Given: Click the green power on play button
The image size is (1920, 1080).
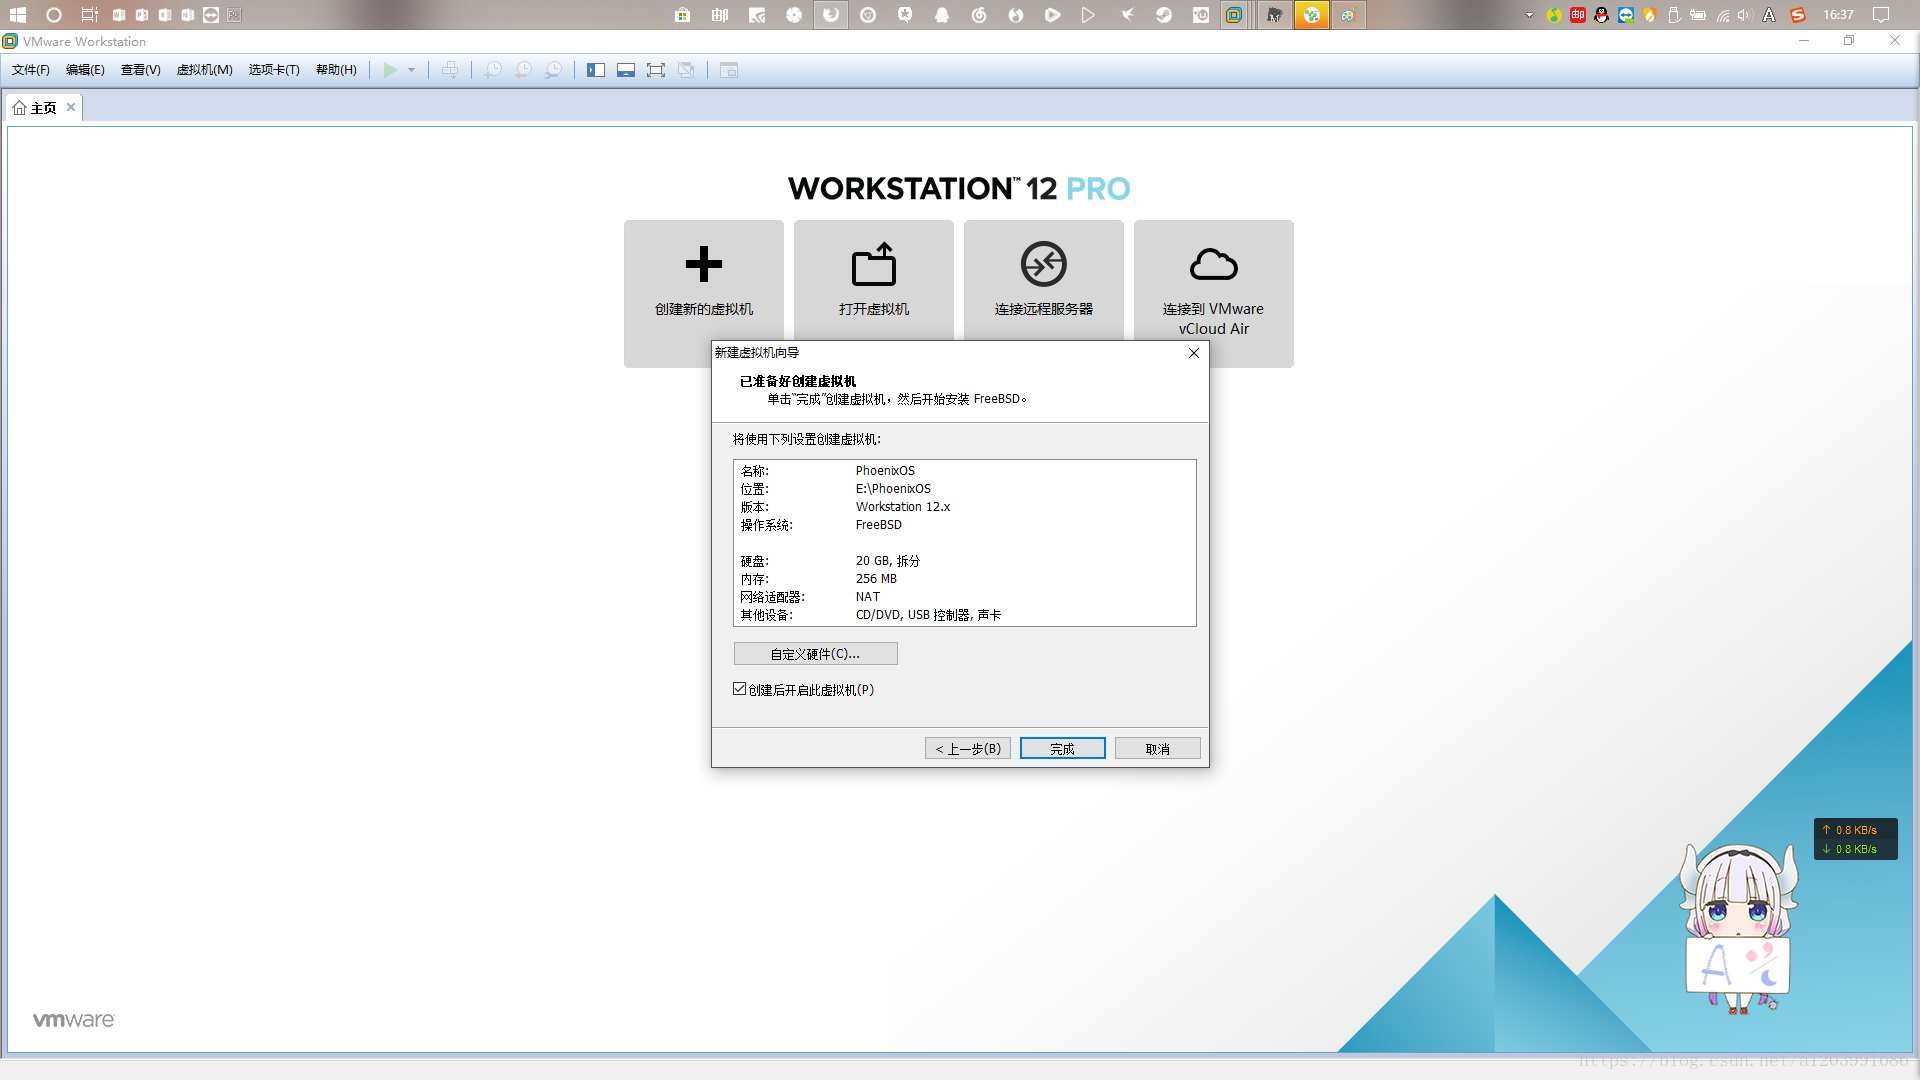Looking at the screenshot, I should [390, 70].
